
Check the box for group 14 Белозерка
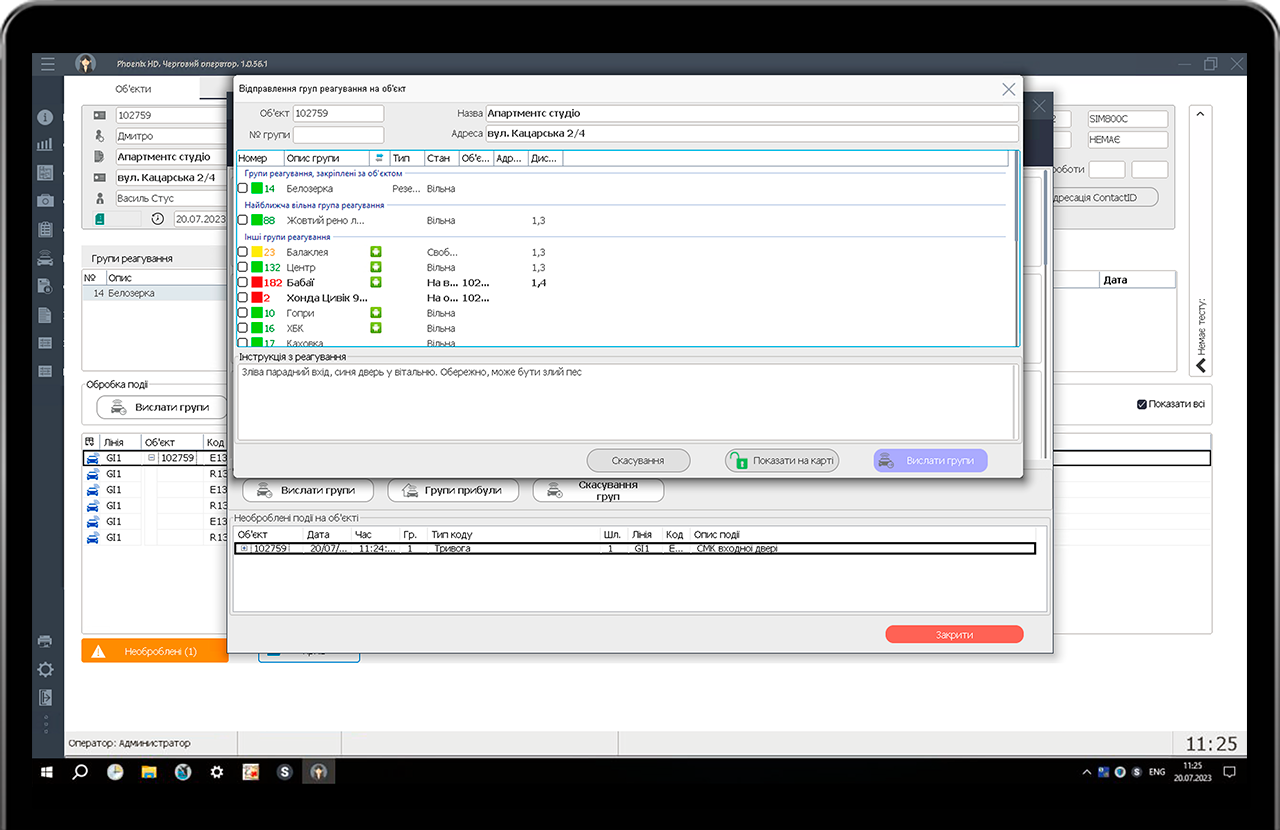[x=243, y=188]
